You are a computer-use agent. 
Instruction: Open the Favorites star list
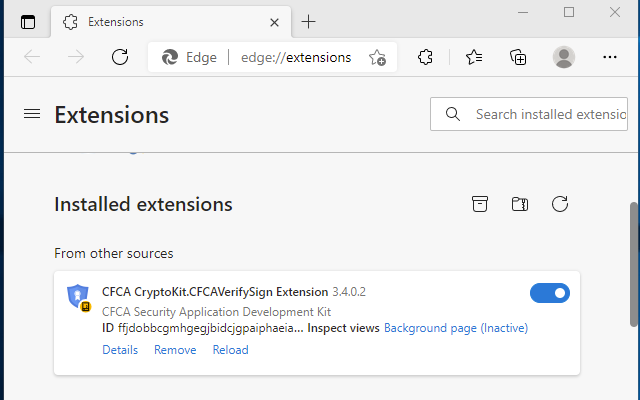click(x=473, y=57)
